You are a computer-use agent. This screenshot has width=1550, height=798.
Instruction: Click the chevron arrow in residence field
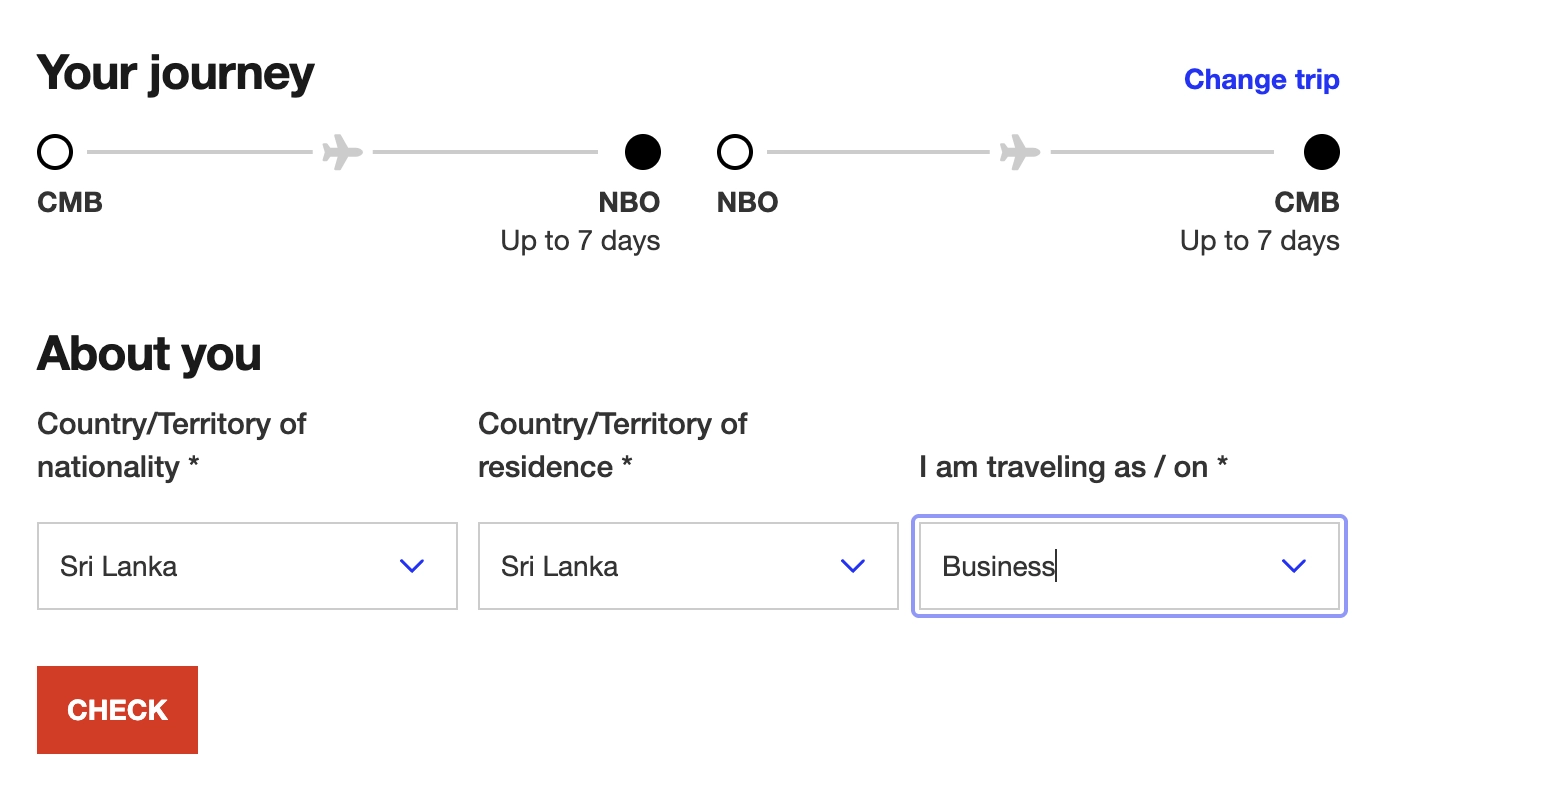(853, 566)
